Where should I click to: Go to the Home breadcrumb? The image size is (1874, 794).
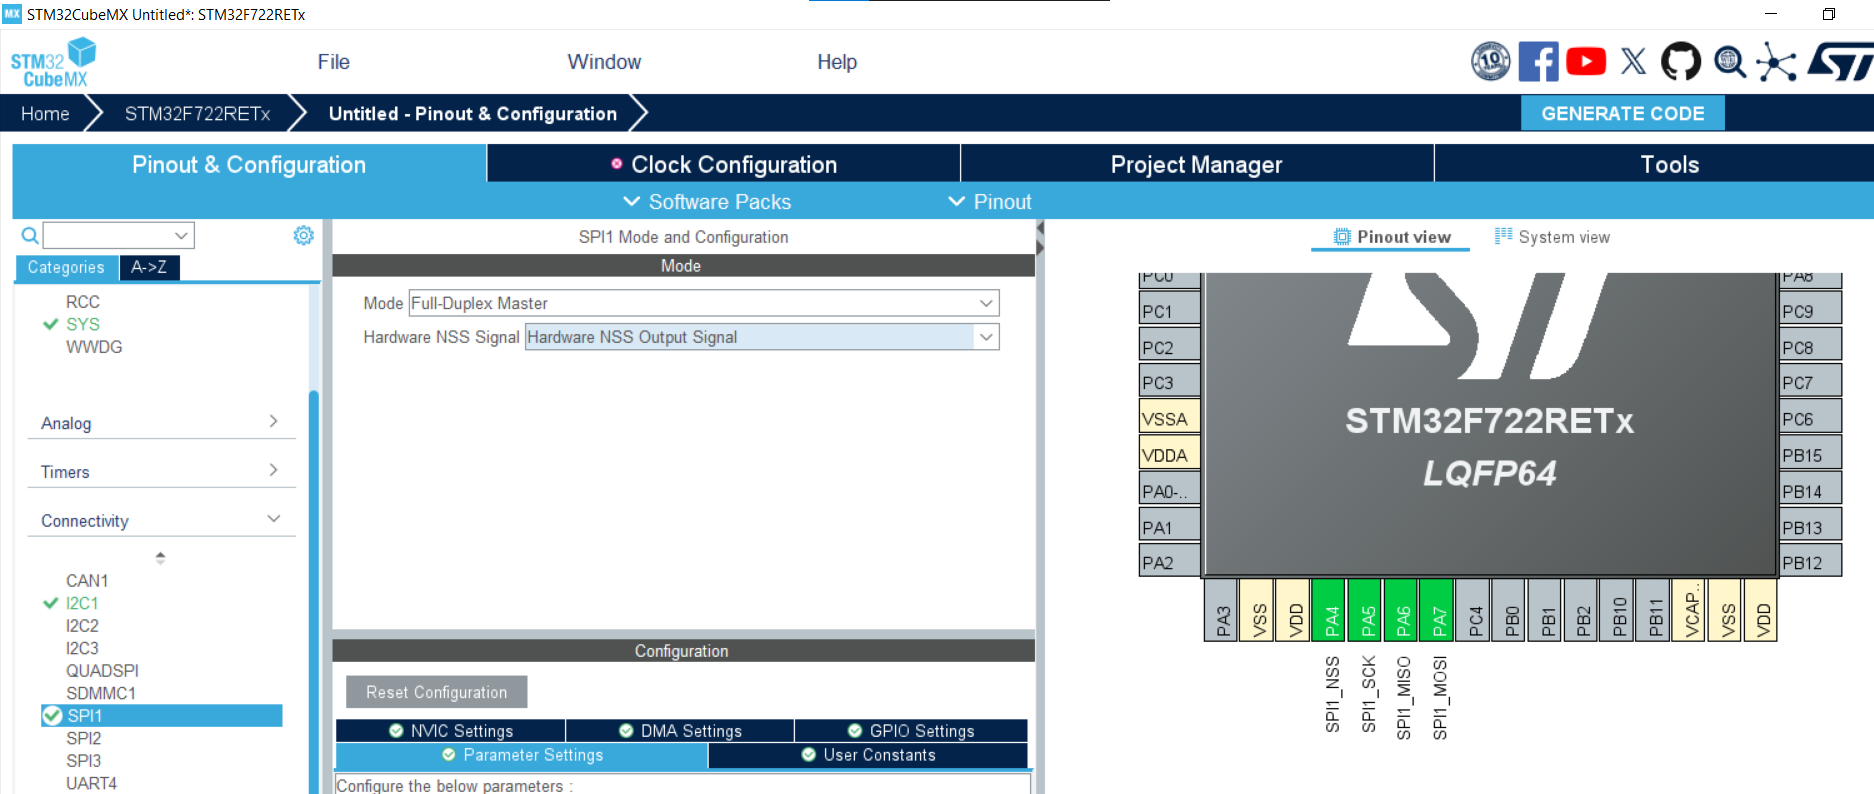pos(45,114)
